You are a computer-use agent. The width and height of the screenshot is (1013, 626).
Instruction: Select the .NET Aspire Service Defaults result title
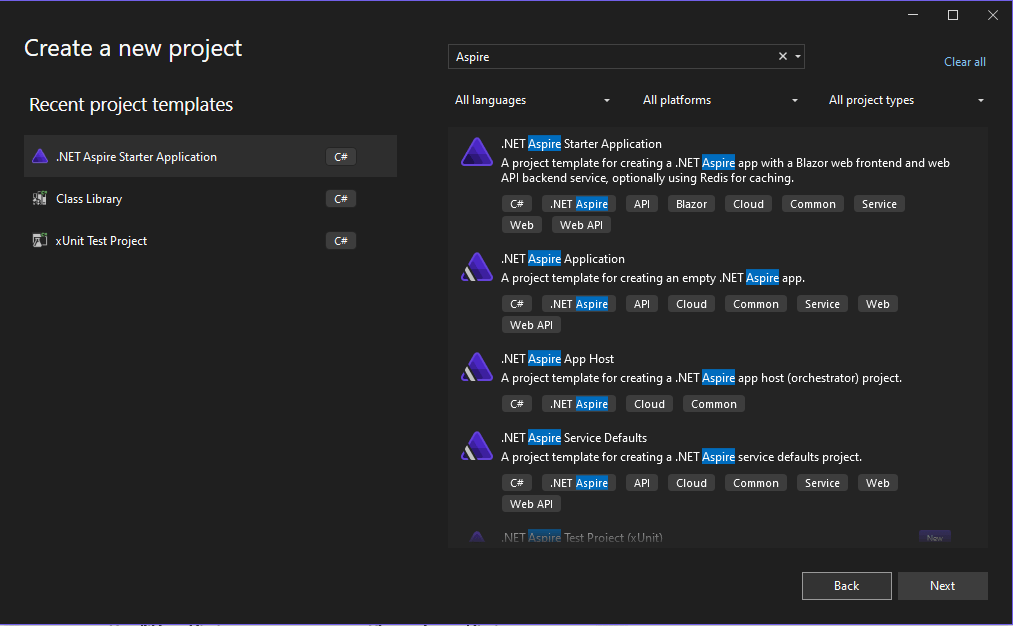coord(574,438)
